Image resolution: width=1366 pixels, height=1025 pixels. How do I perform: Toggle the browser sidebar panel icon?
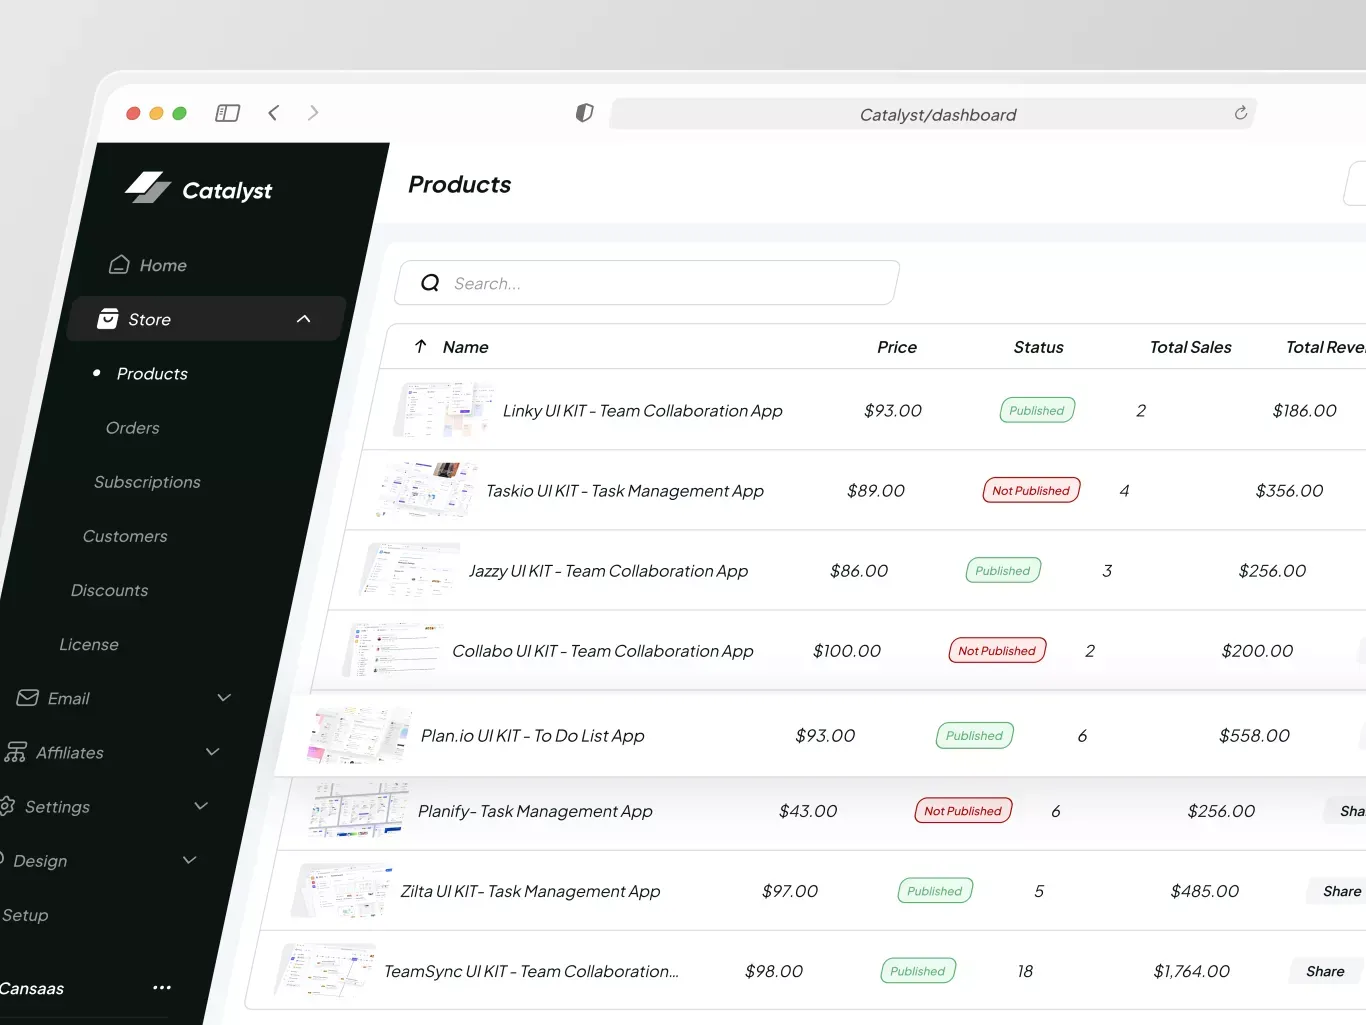(228, 113)
